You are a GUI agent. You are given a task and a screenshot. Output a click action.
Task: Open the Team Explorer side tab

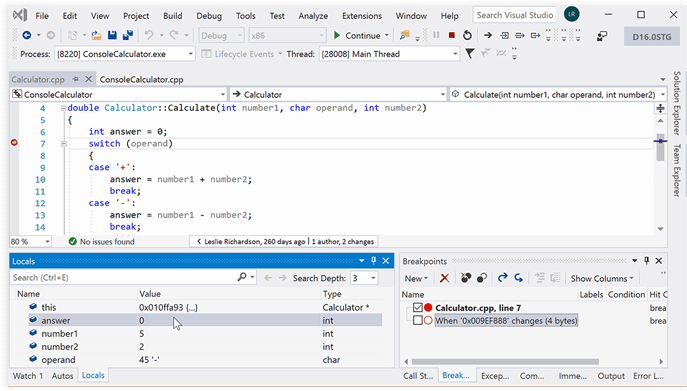[x=677, y=170]
